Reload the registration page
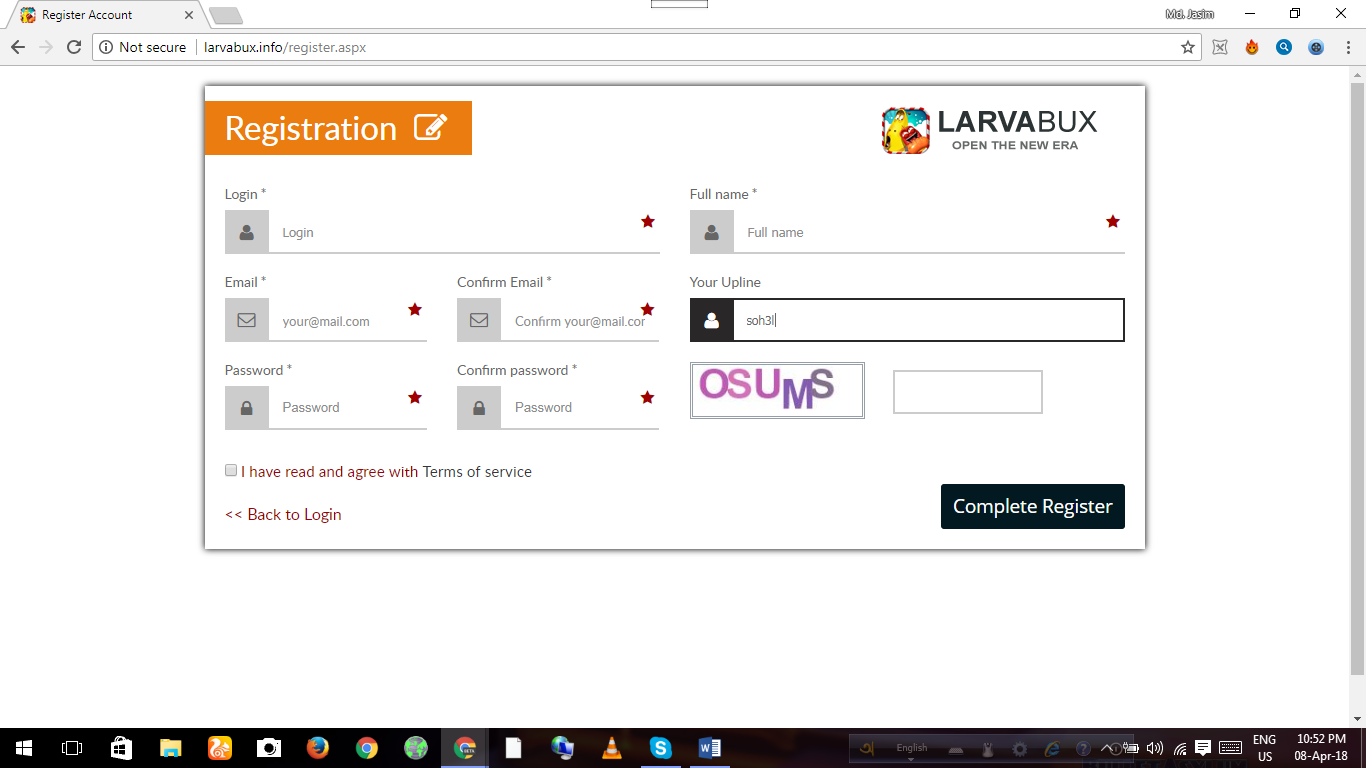The width and height of the screenshot is (1366, 768). tap(73, 47)
